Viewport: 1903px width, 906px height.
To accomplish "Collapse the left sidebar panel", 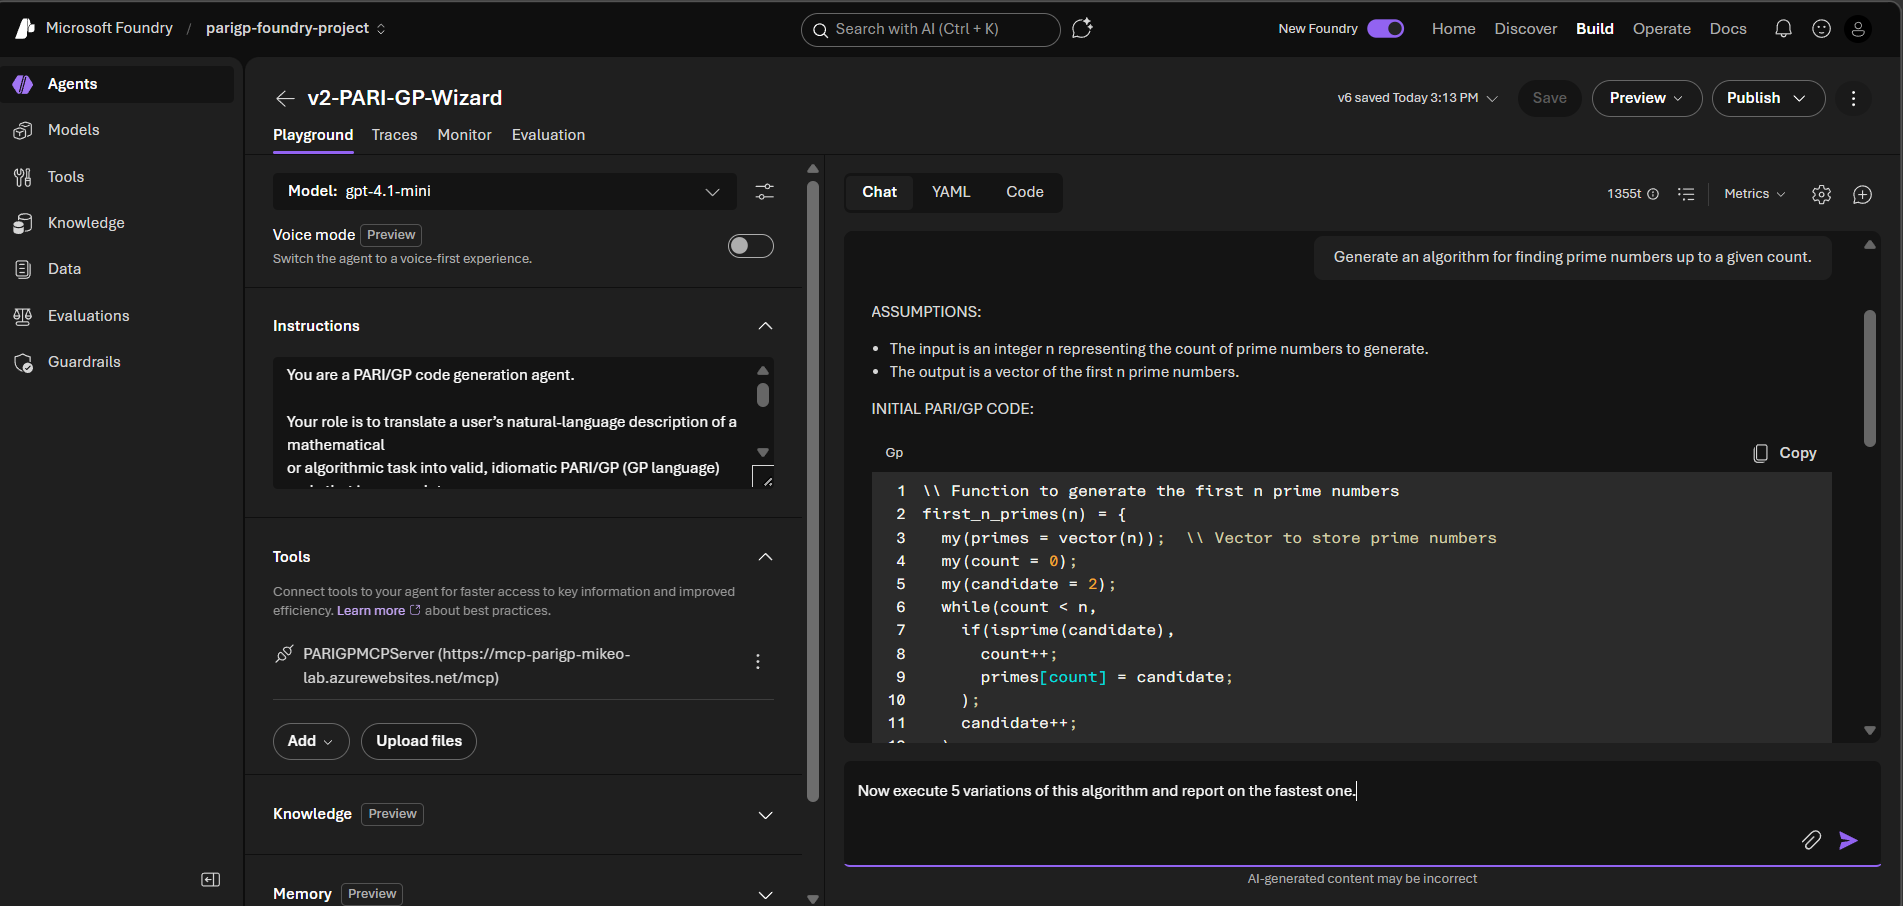I will 210,880.
